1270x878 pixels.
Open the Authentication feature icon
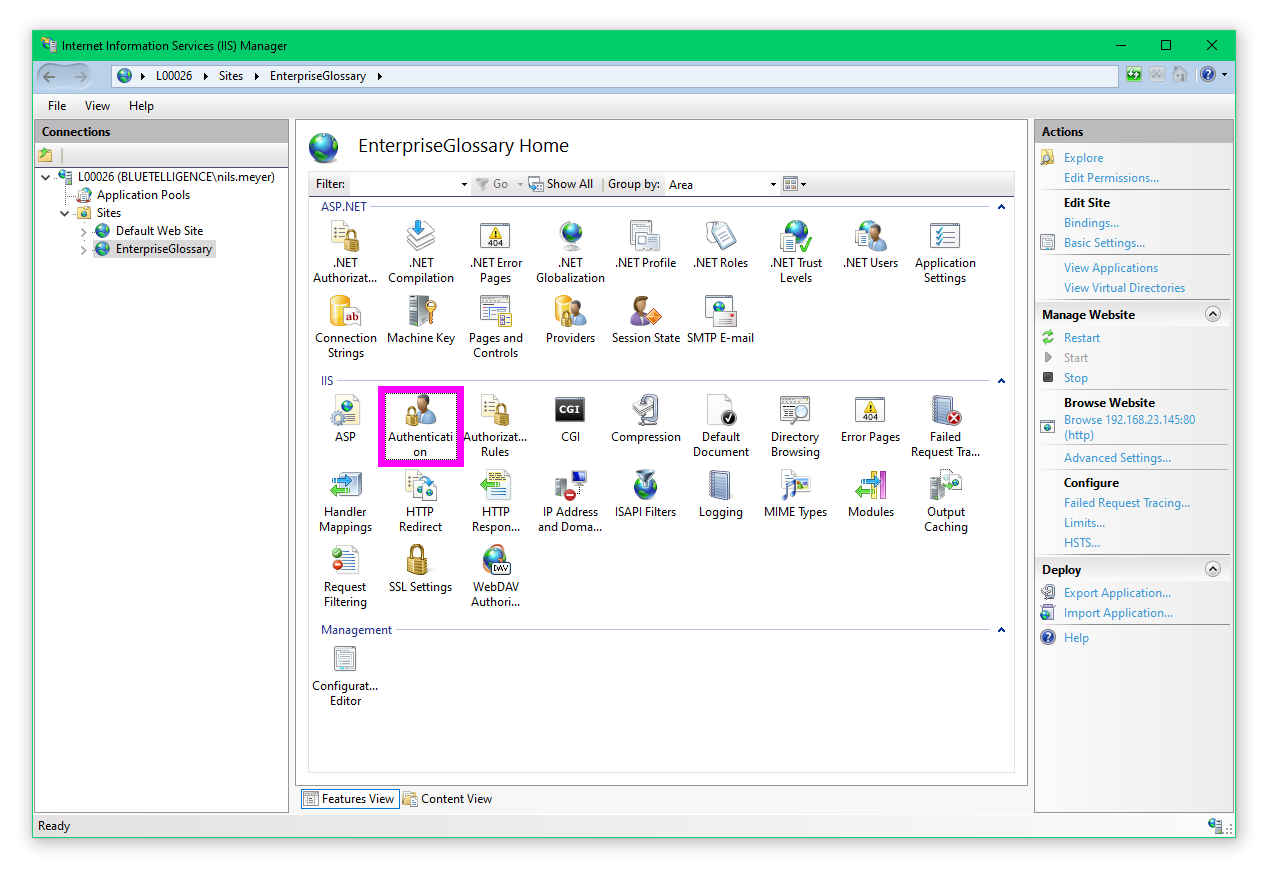tap(420, 425)
